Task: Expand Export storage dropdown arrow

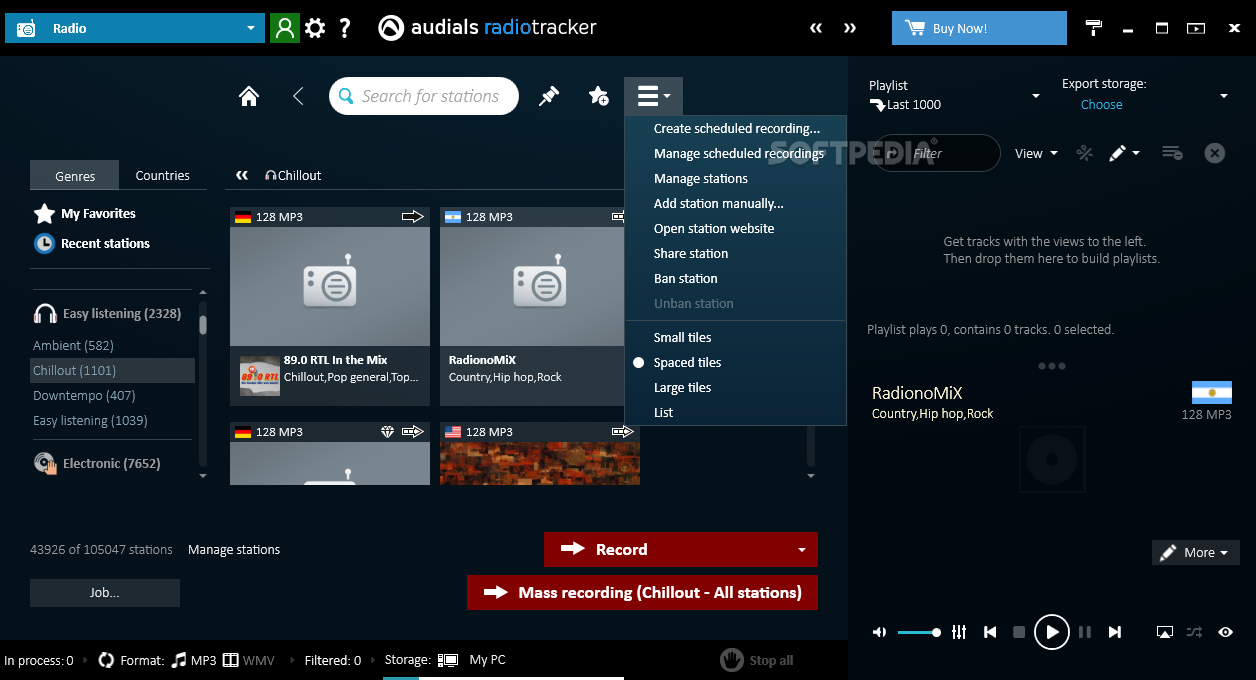Action: pyautogui.click(x=1223, y=96)
